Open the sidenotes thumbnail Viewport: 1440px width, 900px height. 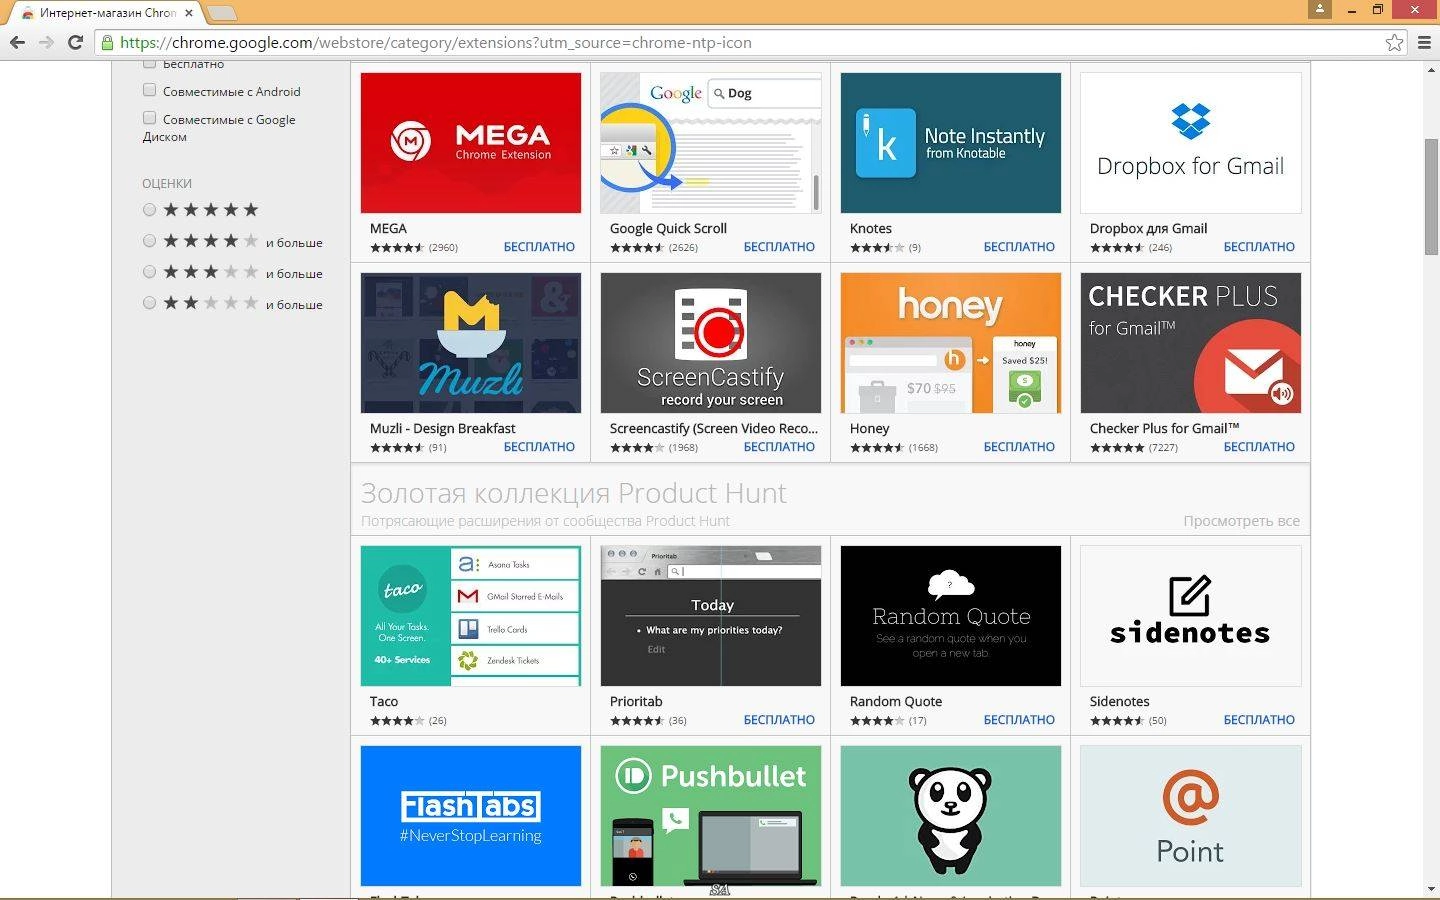point(1190,615)
